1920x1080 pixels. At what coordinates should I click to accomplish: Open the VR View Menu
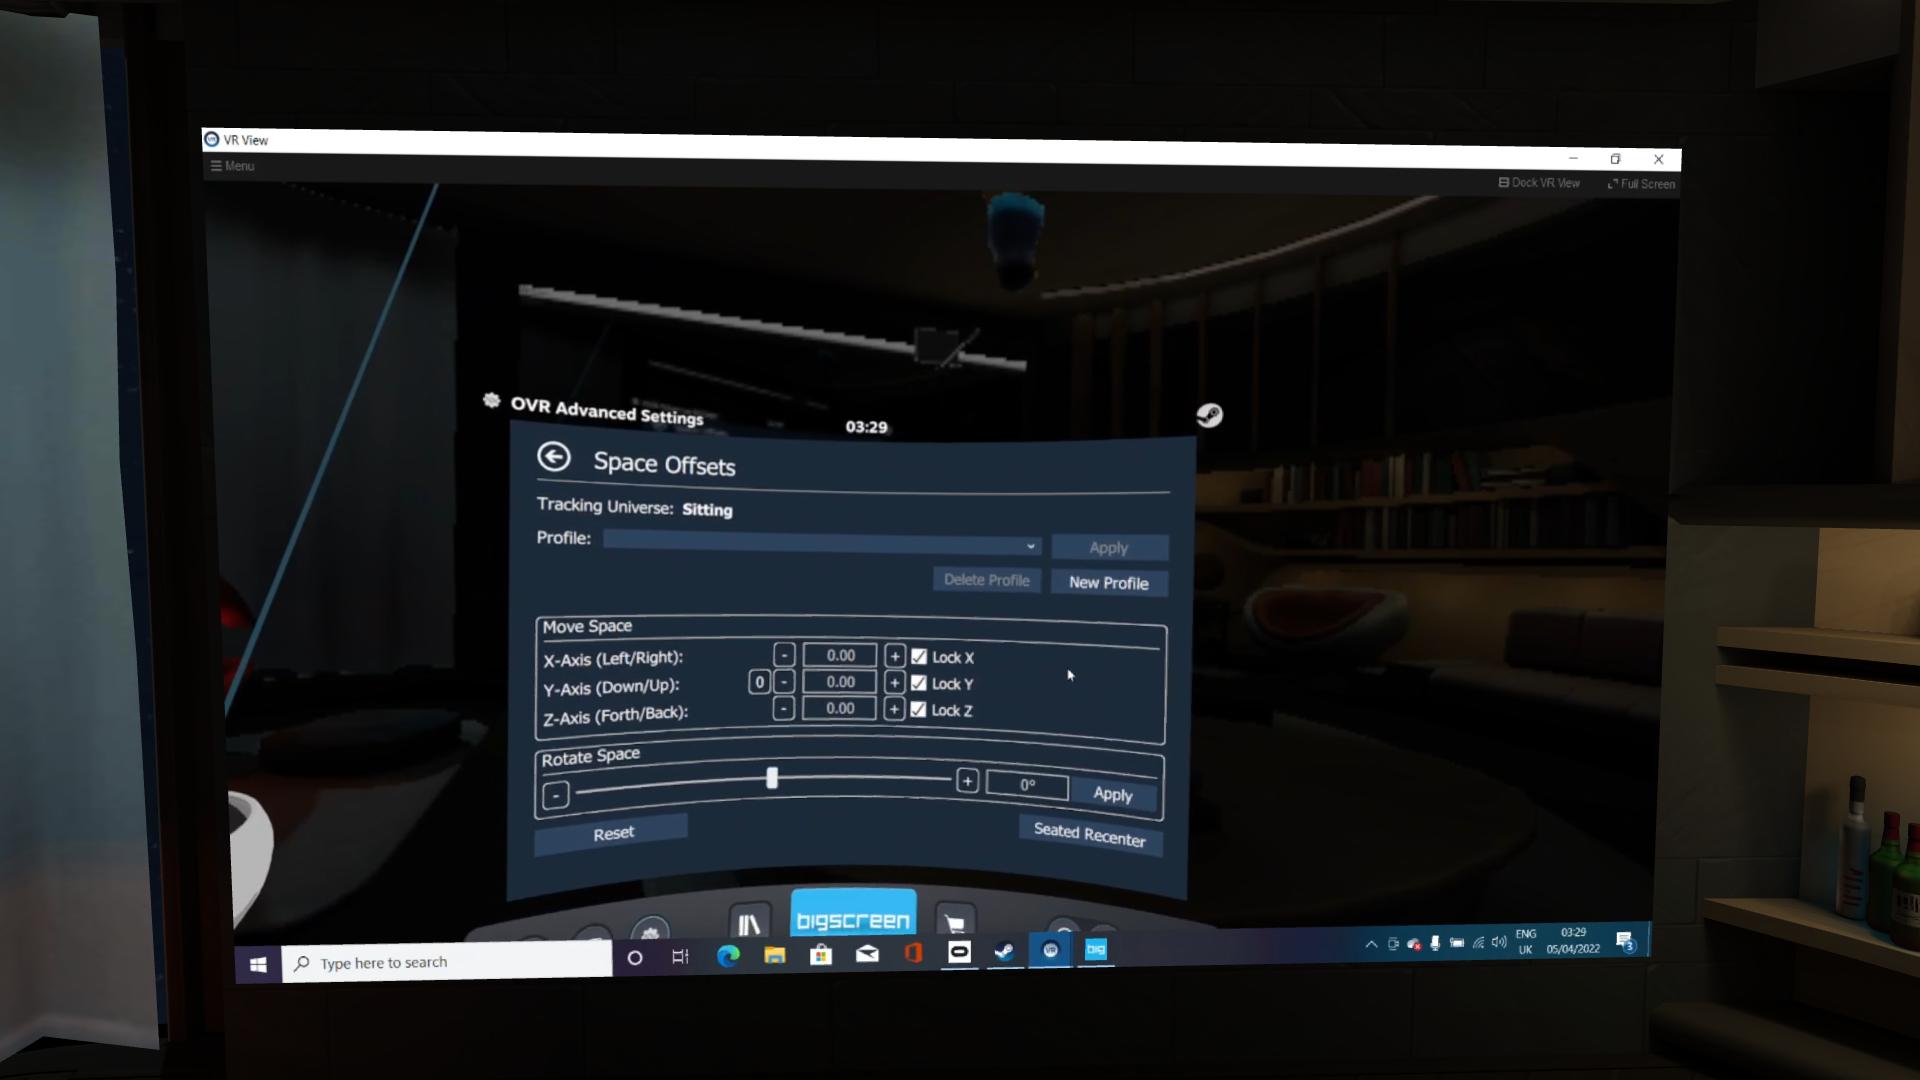click(x=232, y=166)
